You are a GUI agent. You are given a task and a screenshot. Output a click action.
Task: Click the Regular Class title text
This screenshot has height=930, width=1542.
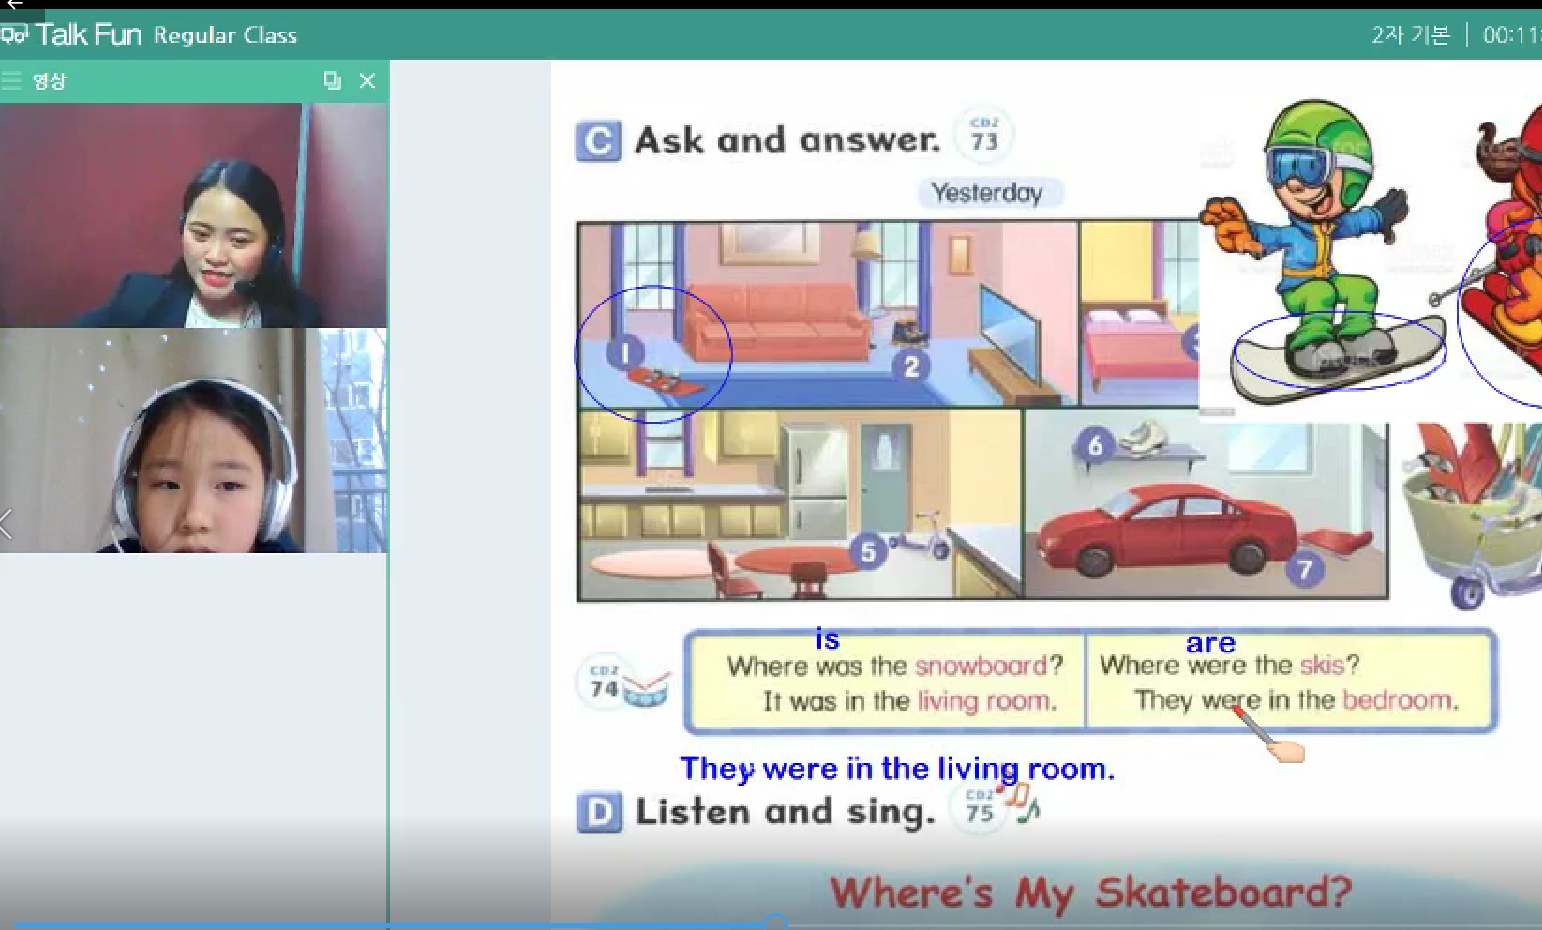pos(225,36)
